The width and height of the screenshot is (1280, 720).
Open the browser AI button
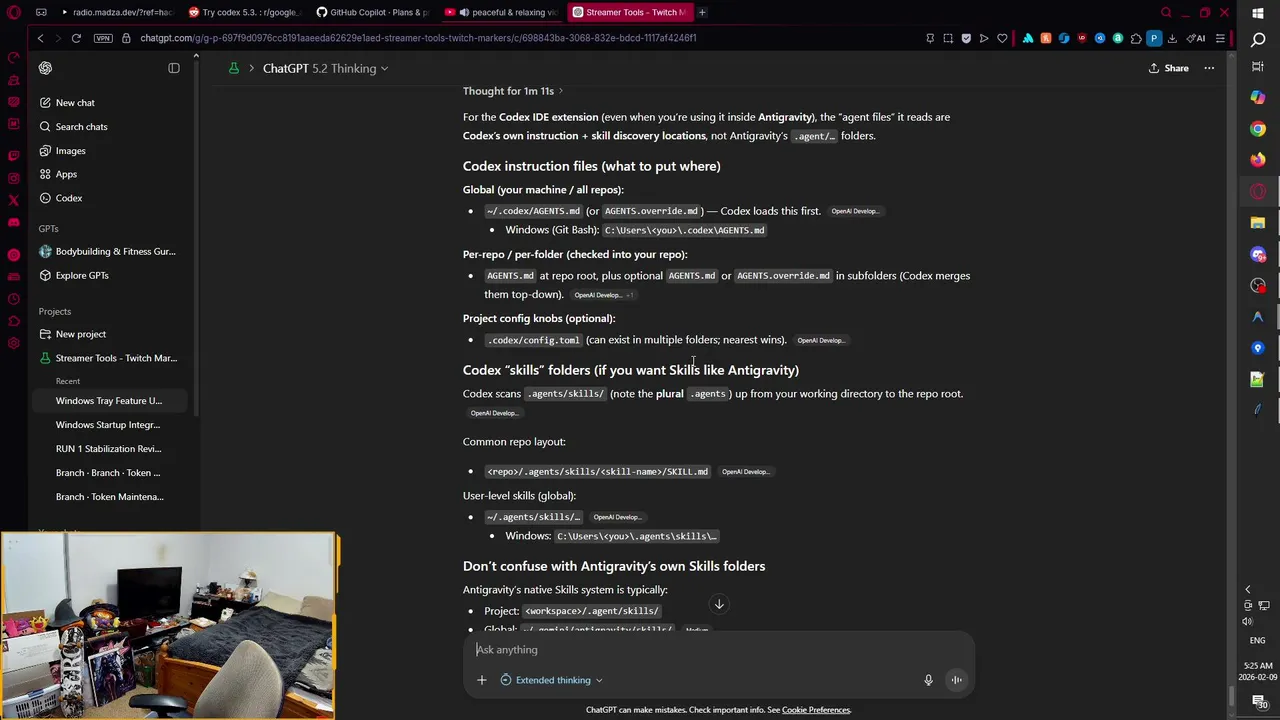[1196, 38]
